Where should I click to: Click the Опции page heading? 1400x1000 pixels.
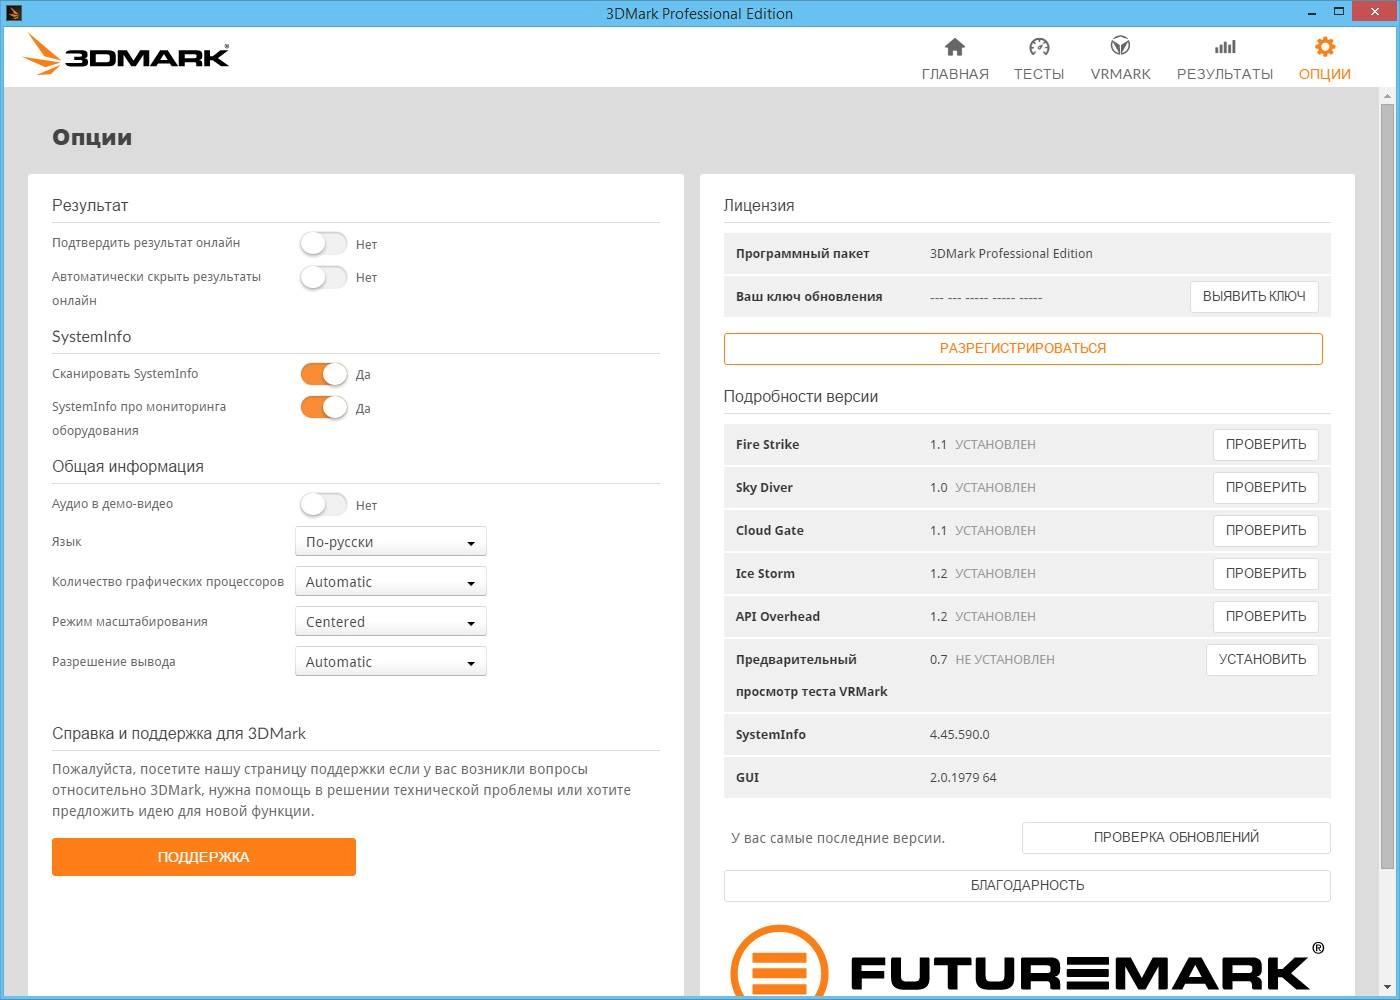(x=92, y=137)
